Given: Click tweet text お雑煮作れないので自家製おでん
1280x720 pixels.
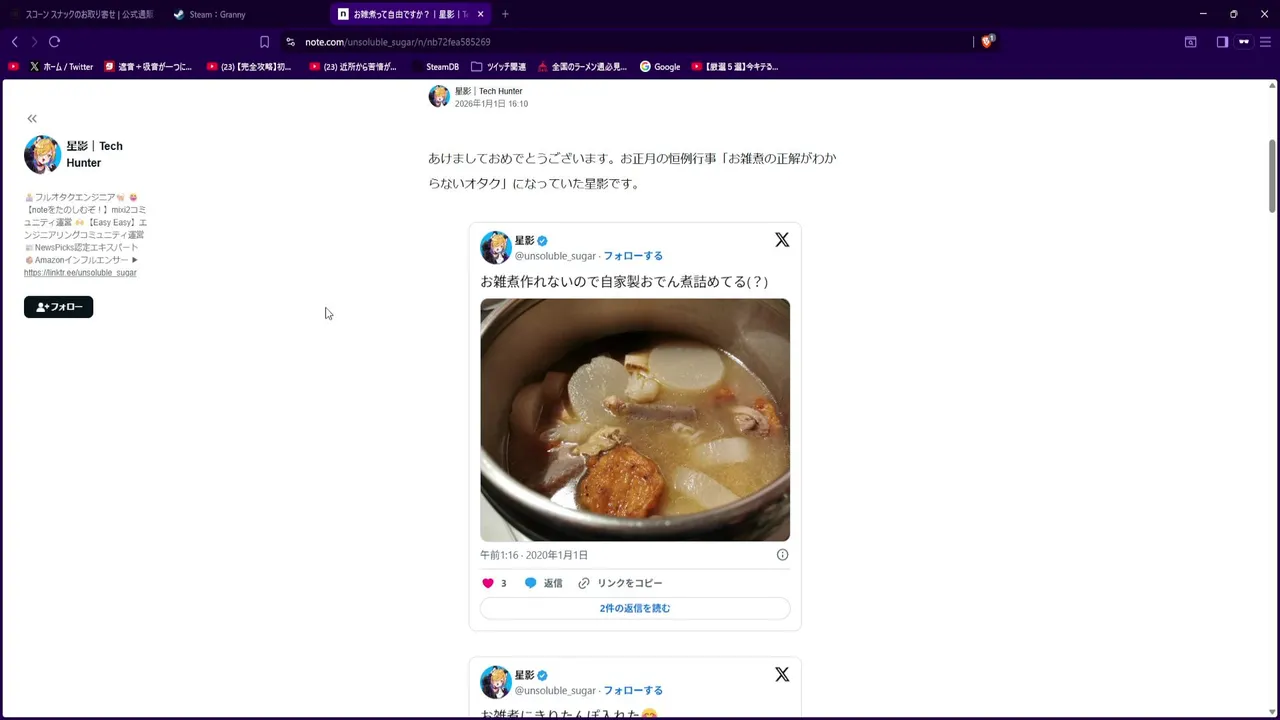Looking at the screenshot, I should [624, 282].
